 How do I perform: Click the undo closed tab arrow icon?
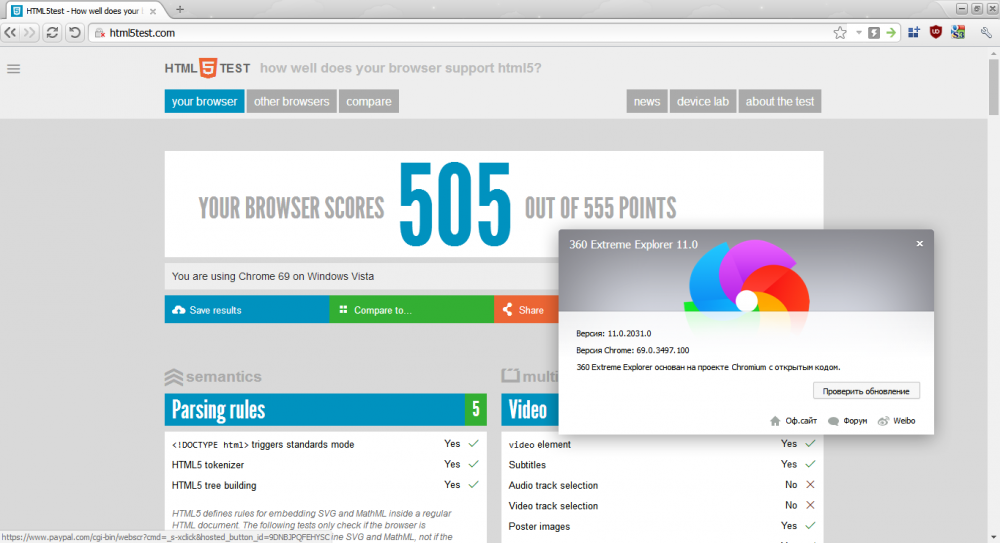(75, 33)
